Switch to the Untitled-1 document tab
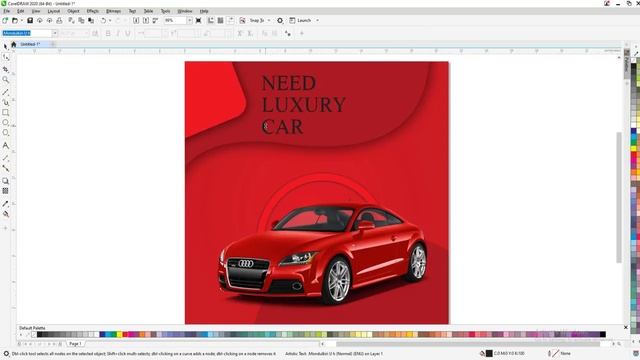 point(30,44)
